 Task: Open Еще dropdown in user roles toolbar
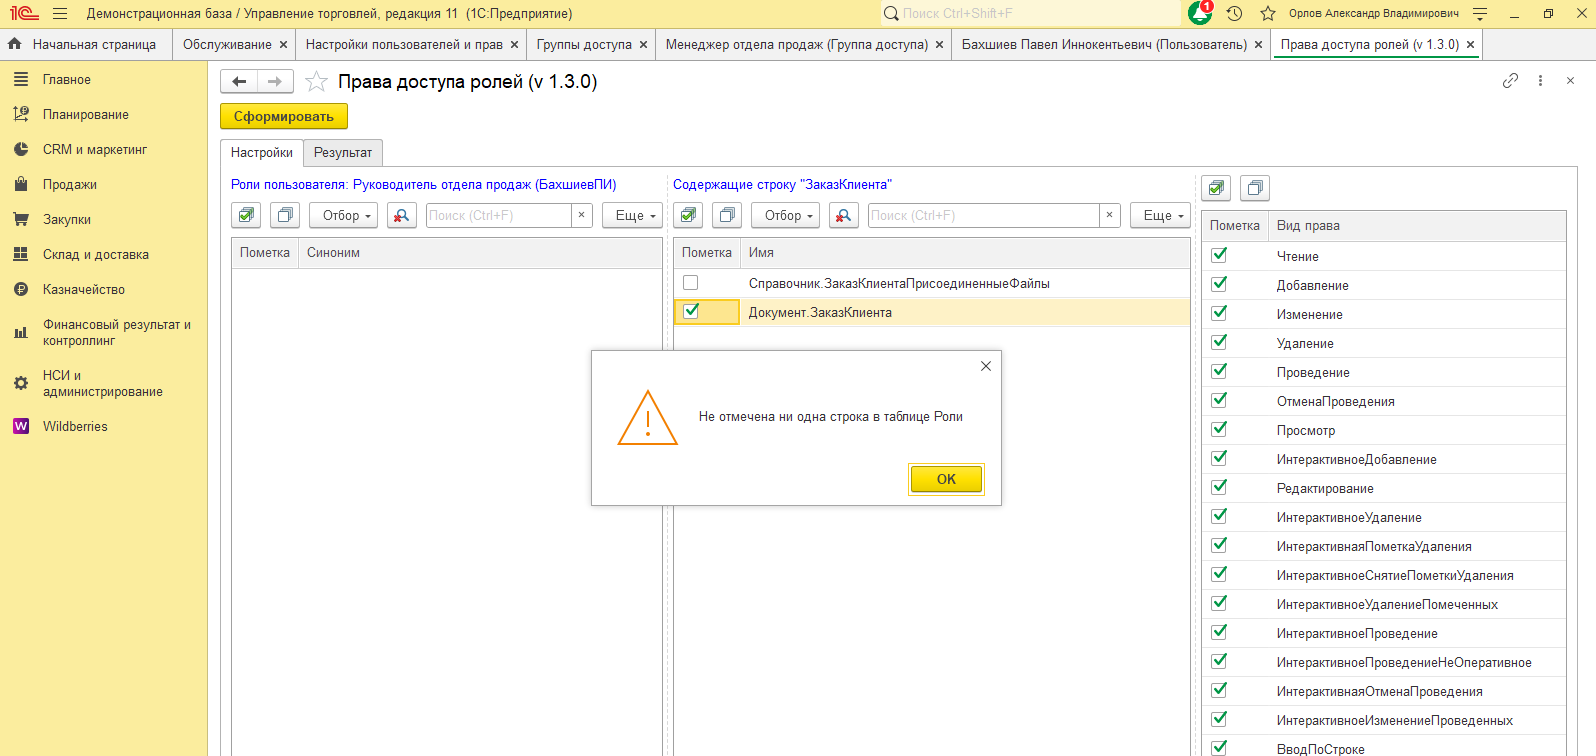[633, 215]
